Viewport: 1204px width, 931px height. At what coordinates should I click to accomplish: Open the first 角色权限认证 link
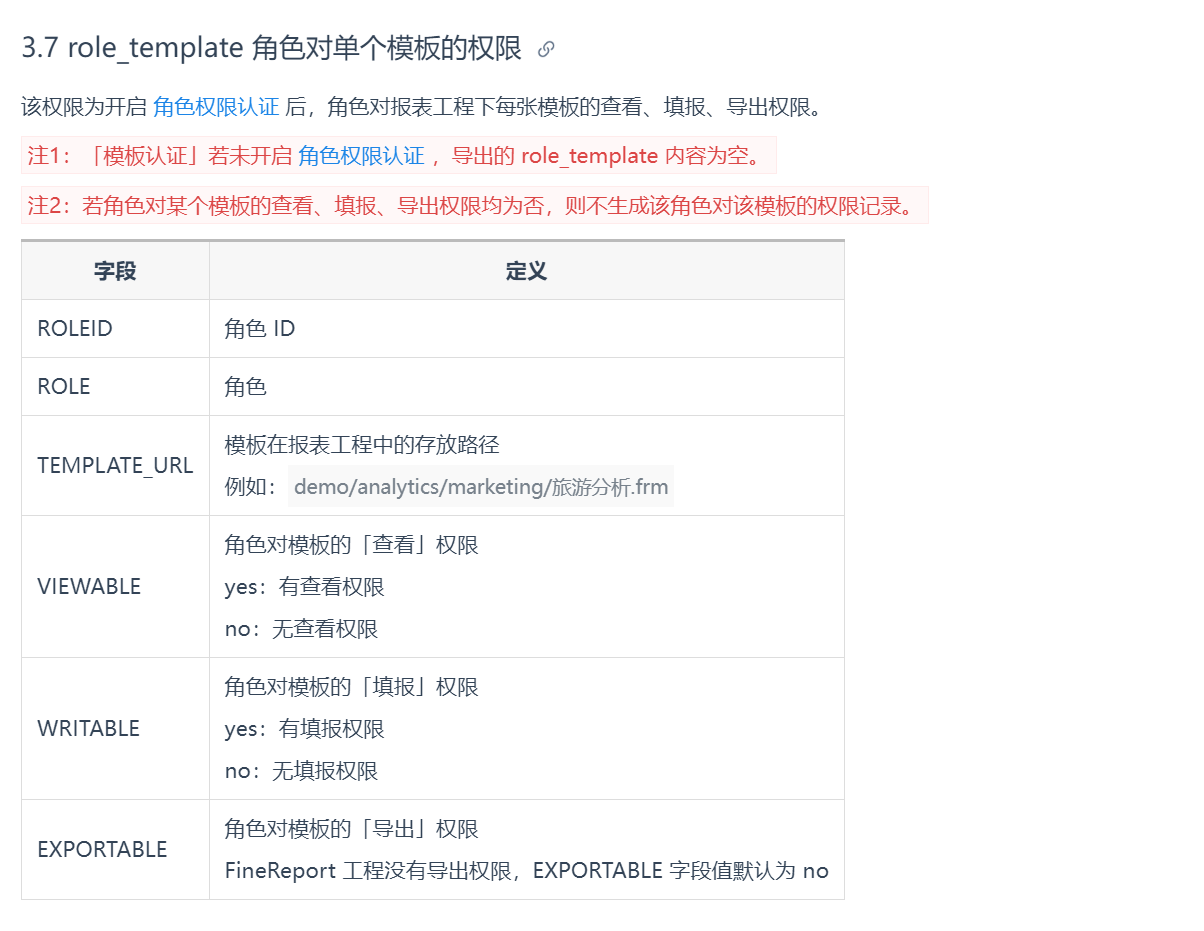216,107
